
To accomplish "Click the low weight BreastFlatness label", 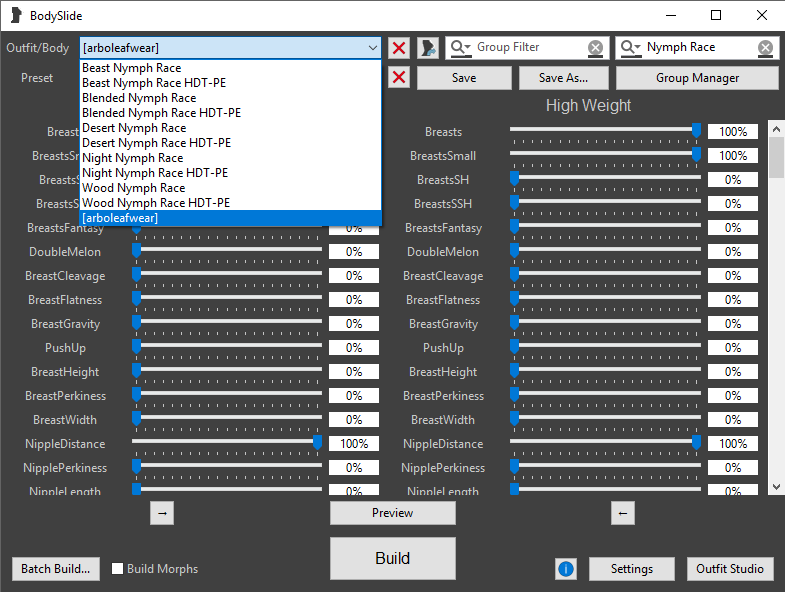I will [x=65, y=300].
